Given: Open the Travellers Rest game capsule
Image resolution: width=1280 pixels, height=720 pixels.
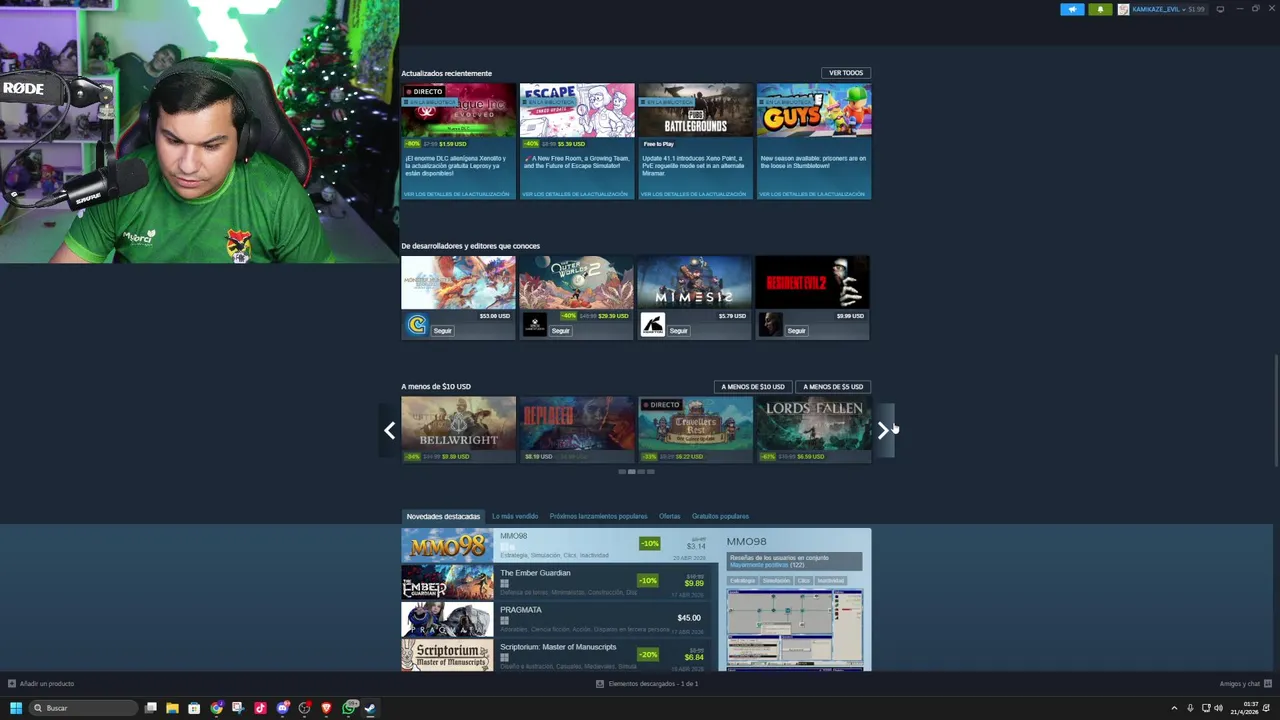Looking at the screenshot, I should click(x=695, y=430).
